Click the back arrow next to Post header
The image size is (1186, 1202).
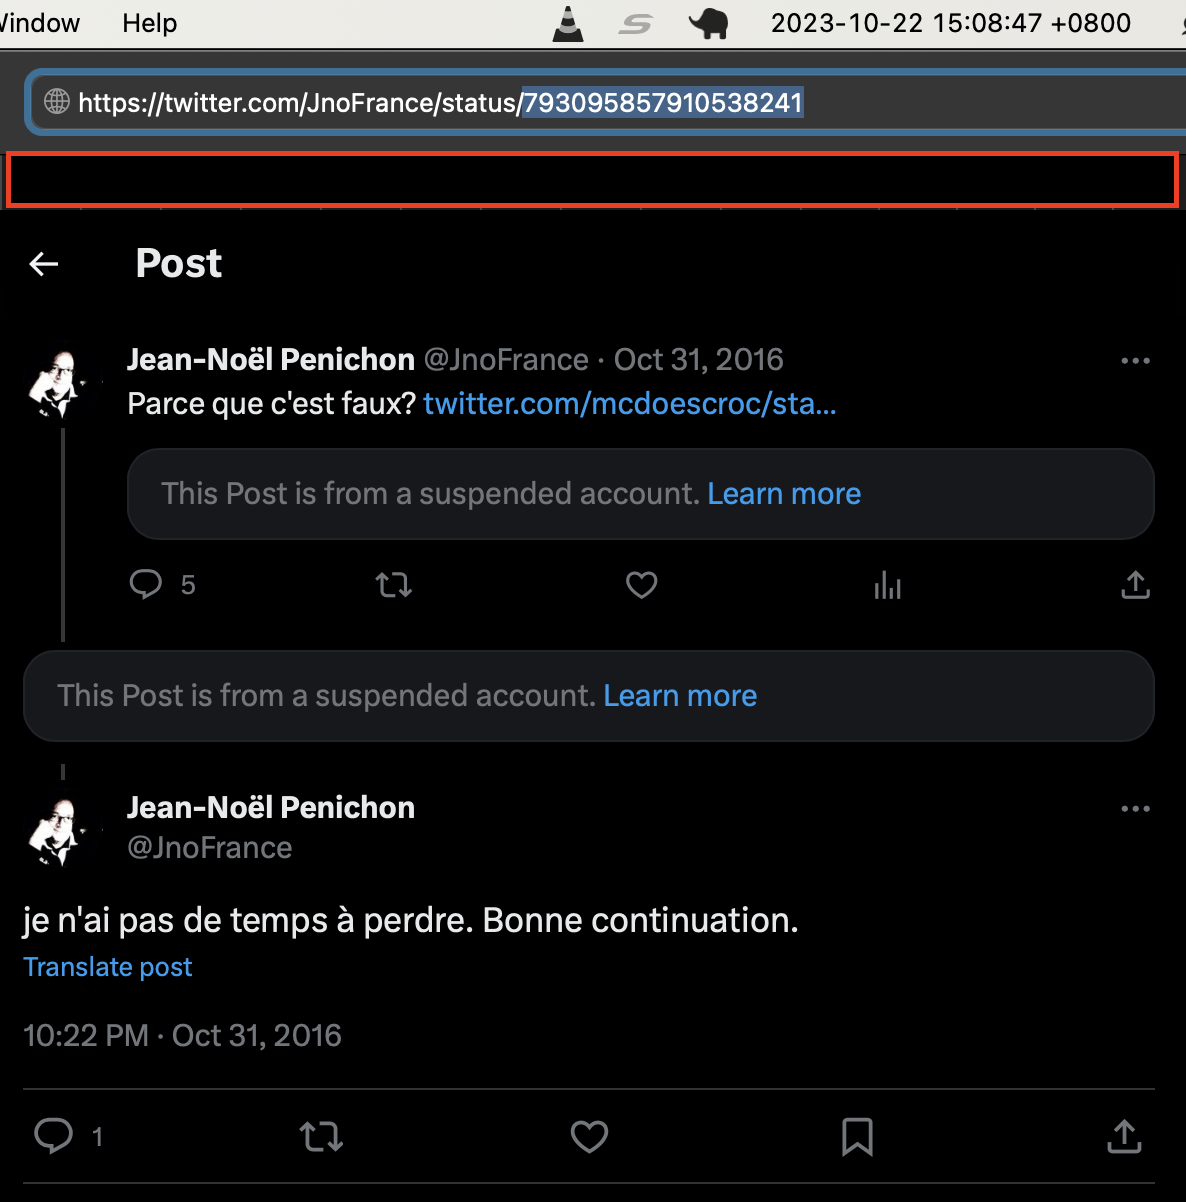[x=43, y=263]
